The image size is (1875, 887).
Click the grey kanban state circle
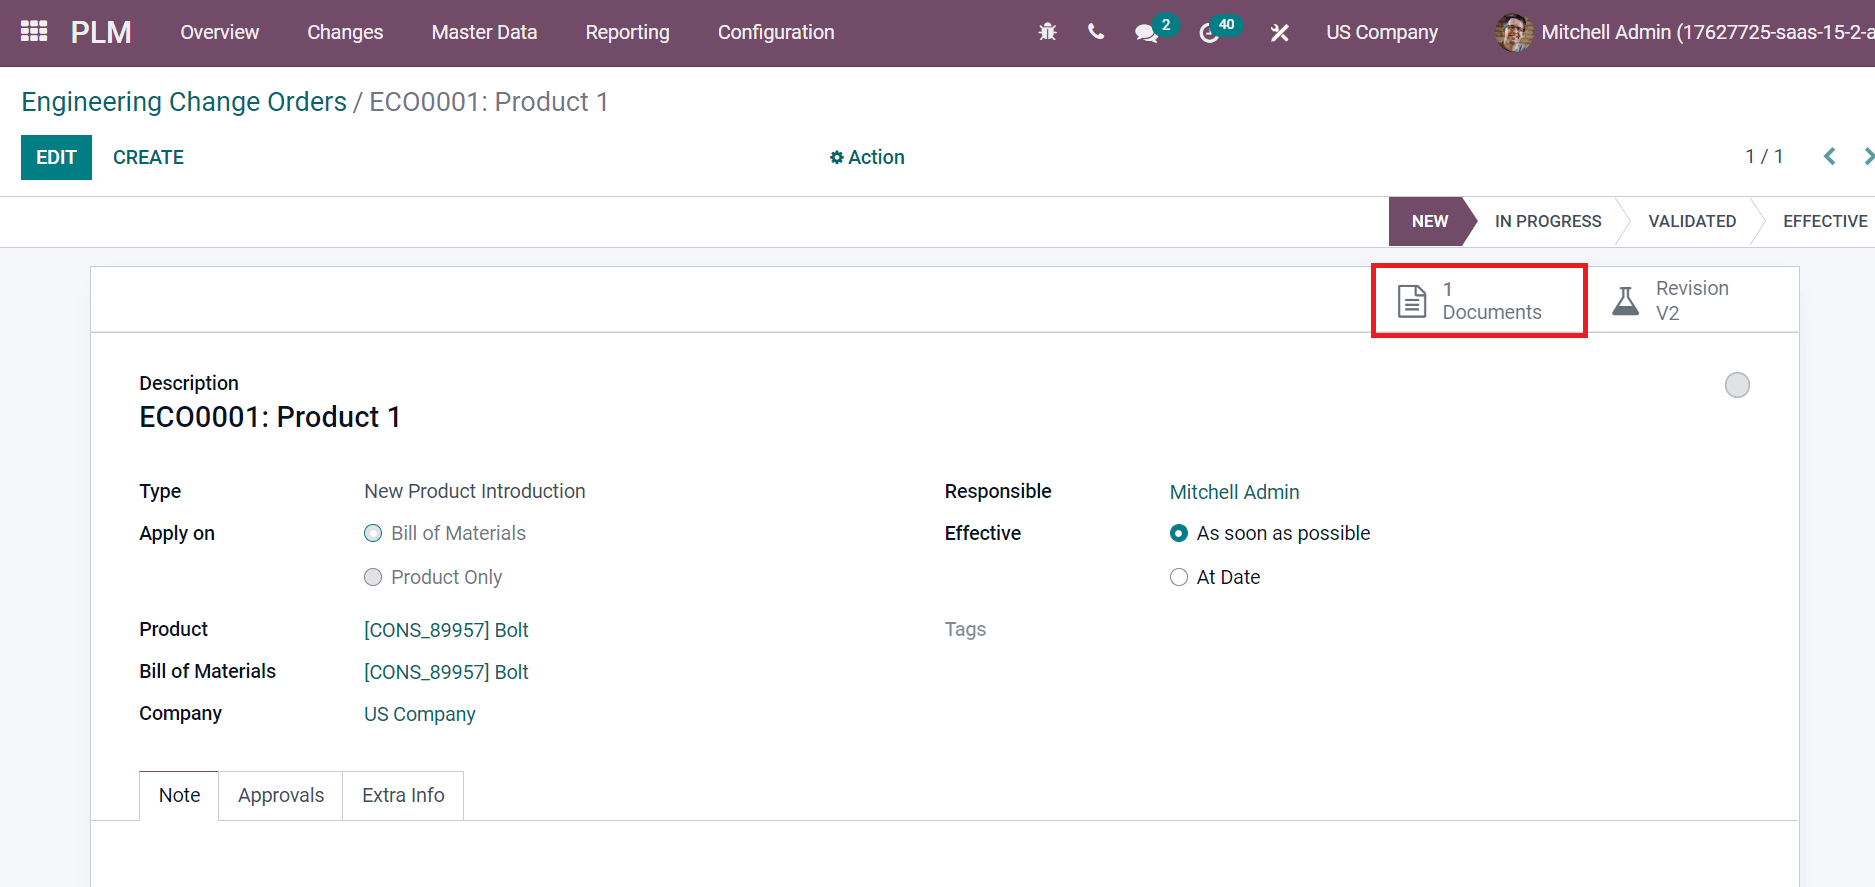coord(1737,385)
